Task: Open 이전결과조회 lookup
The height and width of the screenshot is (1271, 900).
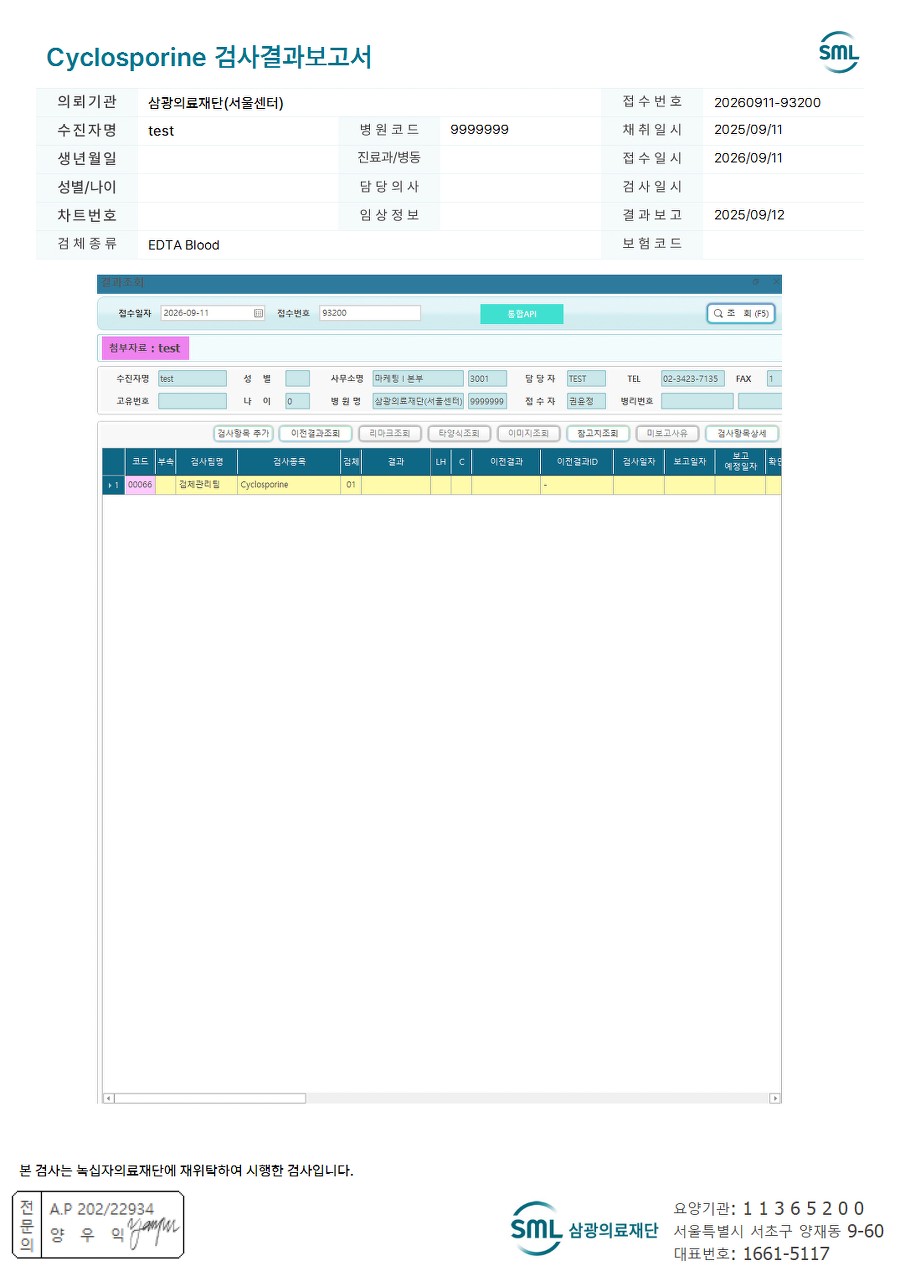Action: 315,434
